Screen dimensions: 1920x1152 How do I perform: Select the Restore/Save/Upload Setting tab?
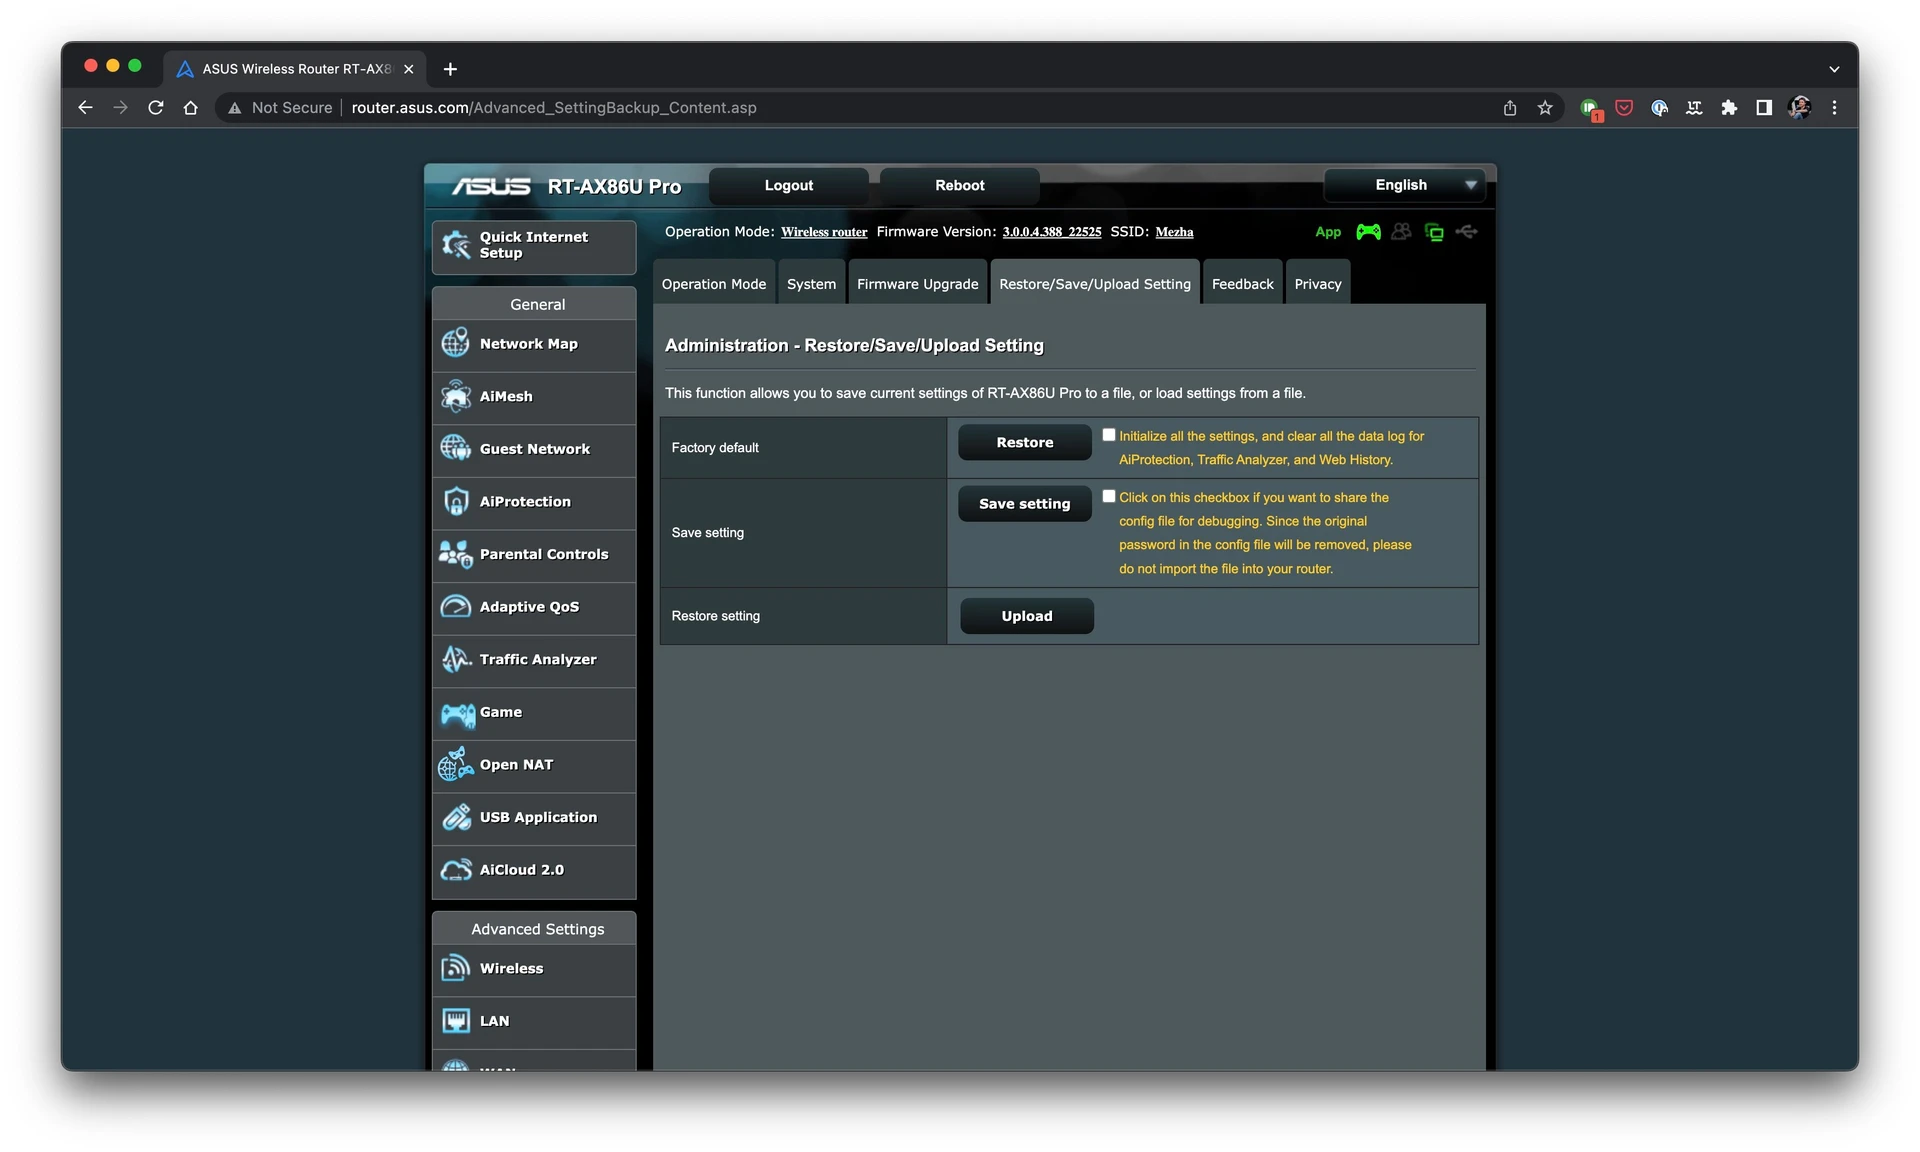(x=1095, y=284)
